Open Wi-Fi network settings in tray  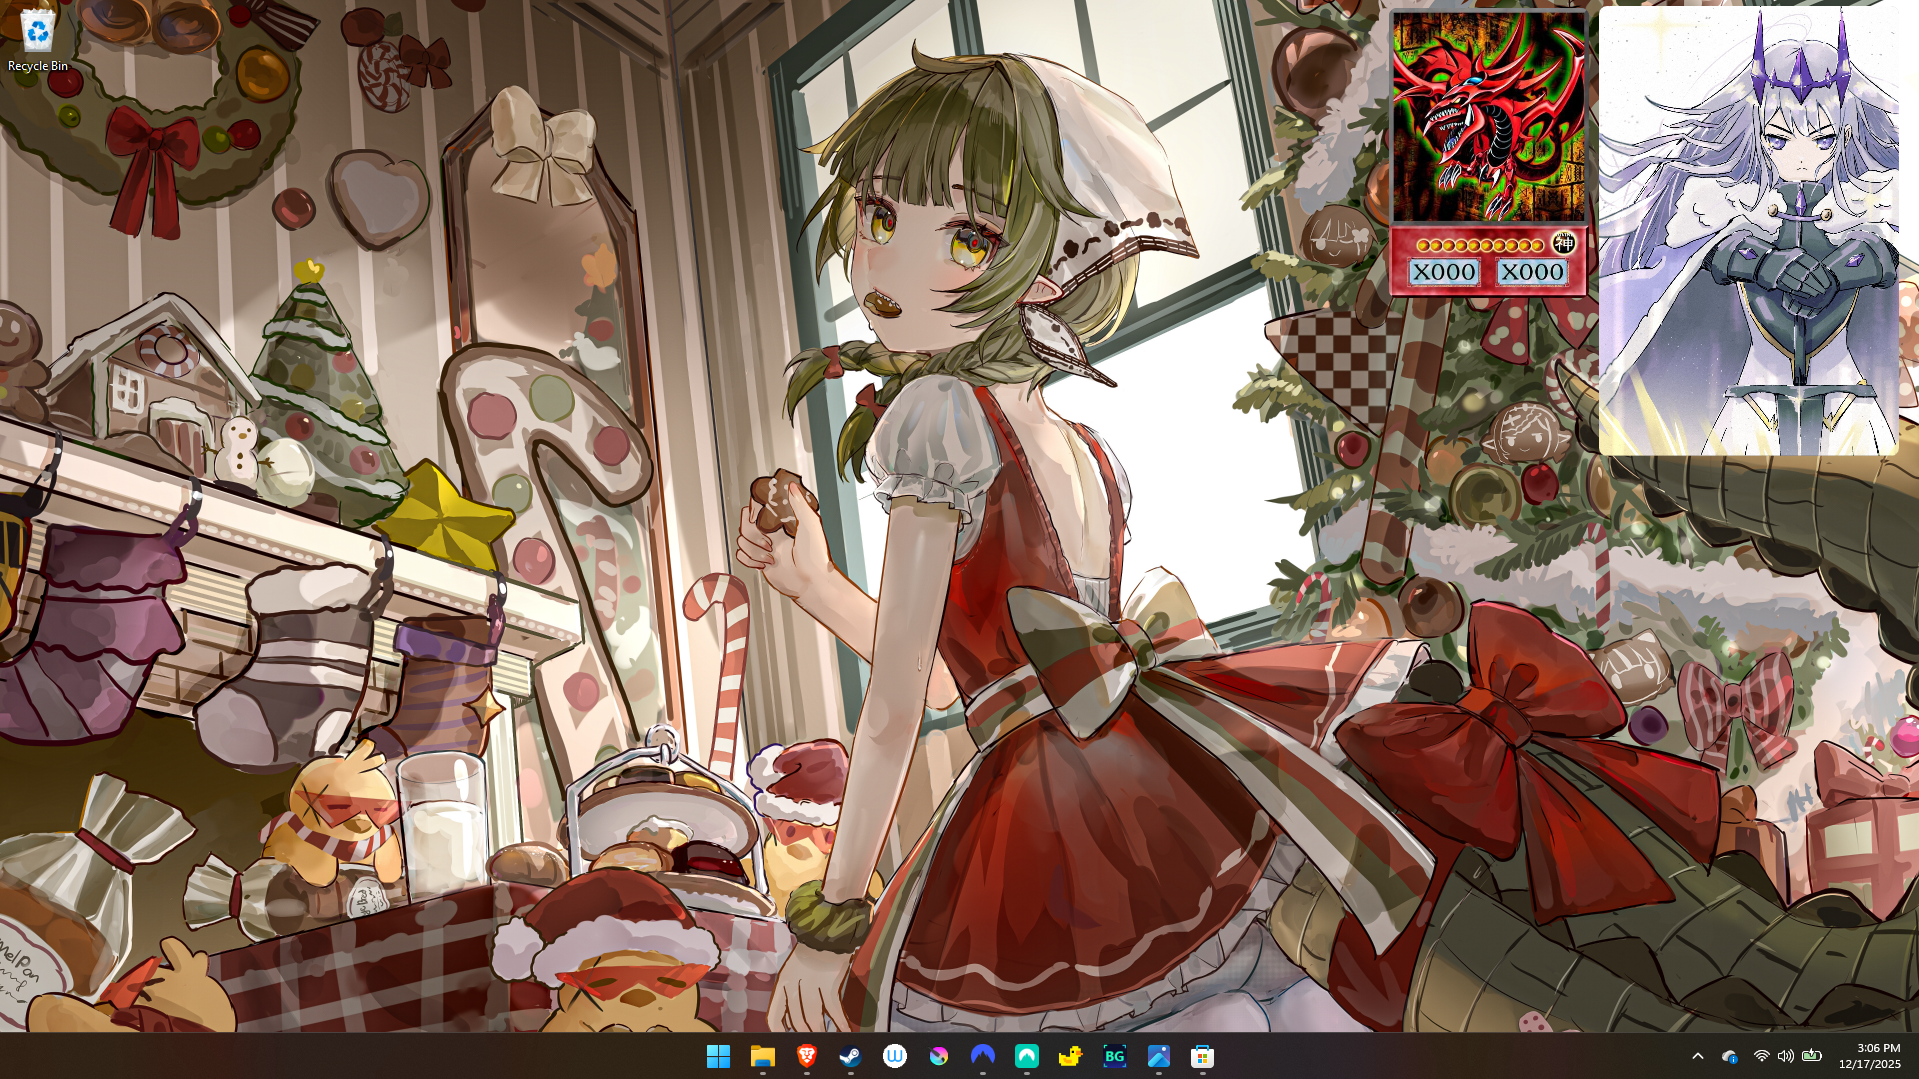1761,1056
